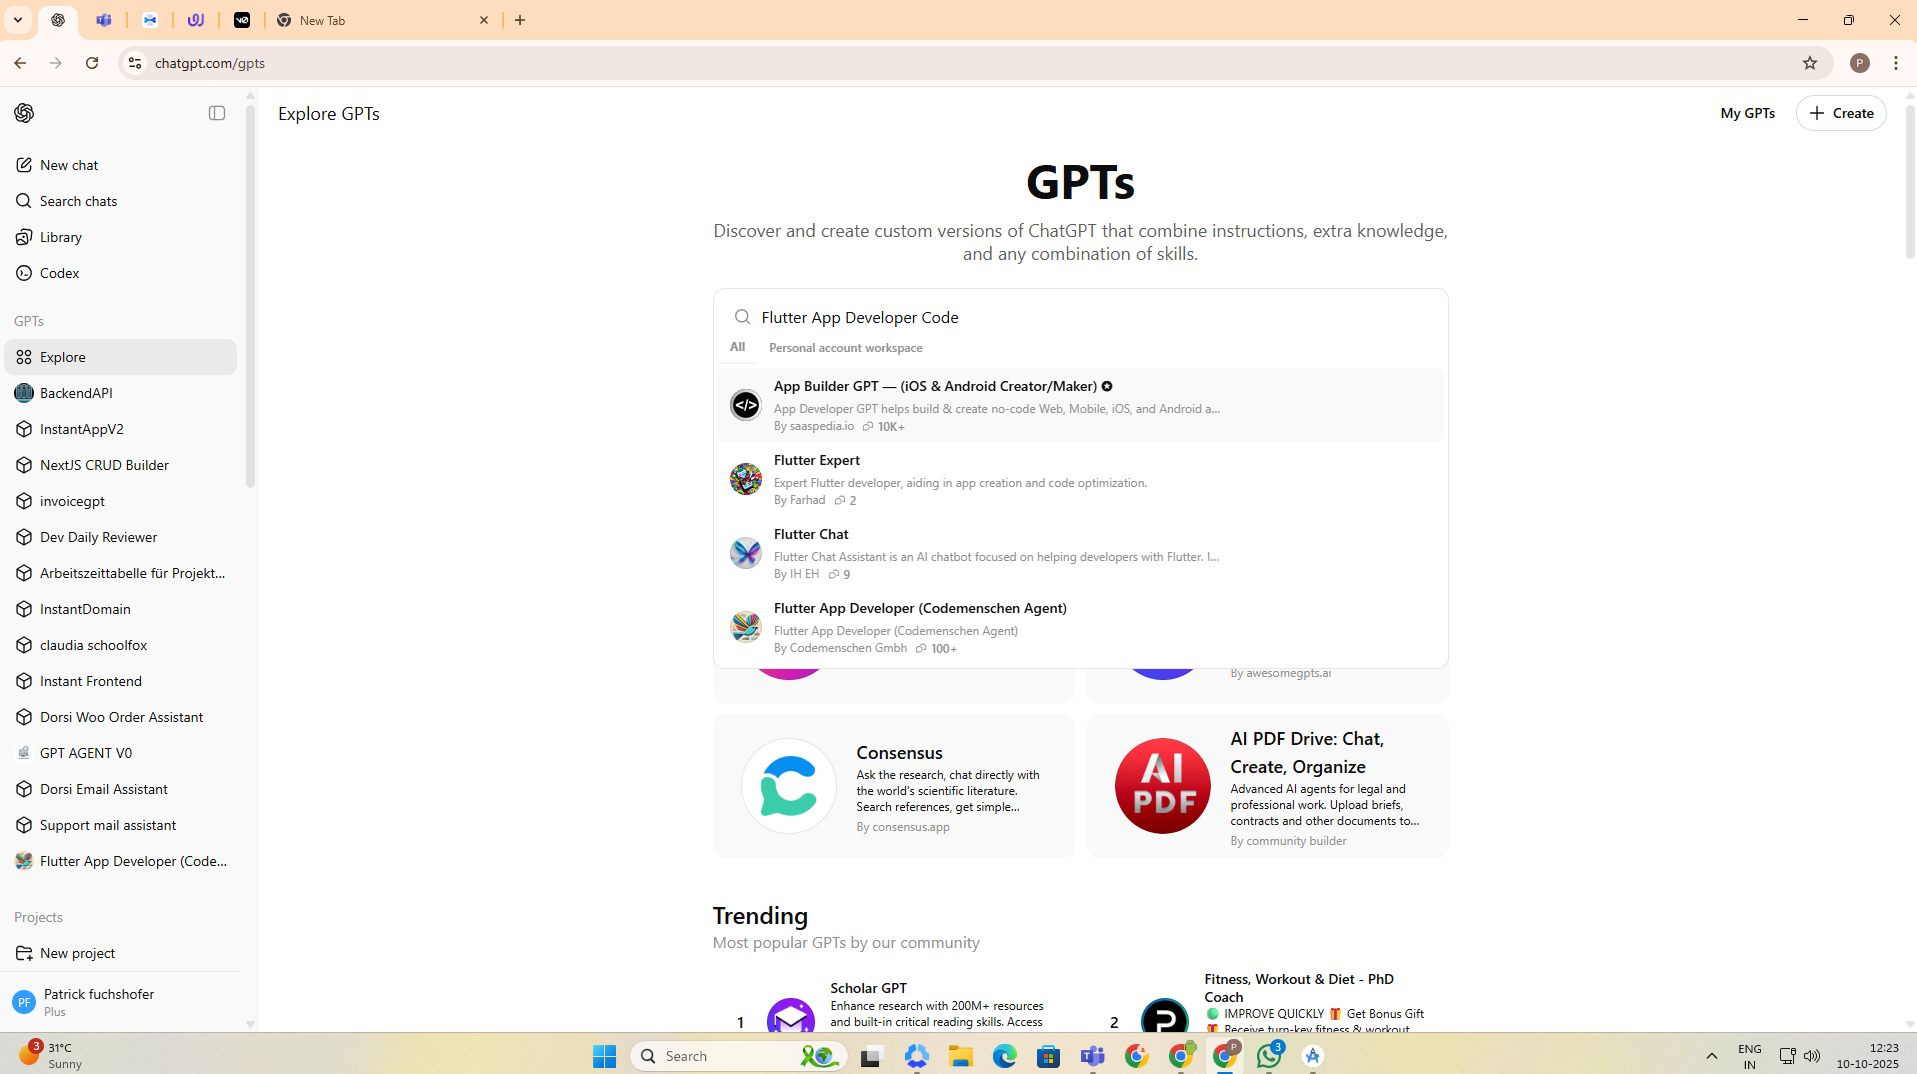View site information icon
The height and width of the screenshot is (1074, 1917).
134,63
